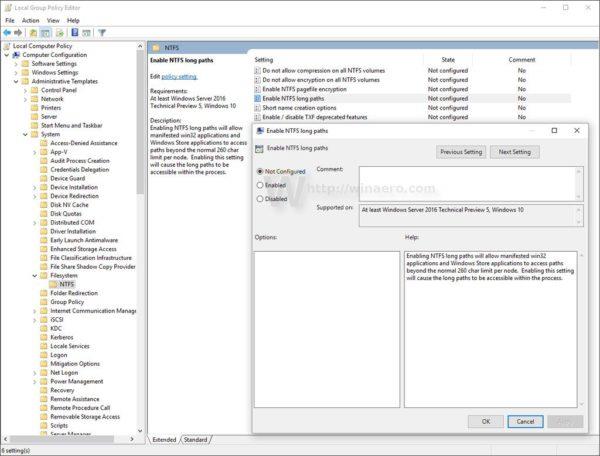Click the Computer Configuration node icon
The height and width of the screenshot is (456, 600).
(x=16, y=55)
